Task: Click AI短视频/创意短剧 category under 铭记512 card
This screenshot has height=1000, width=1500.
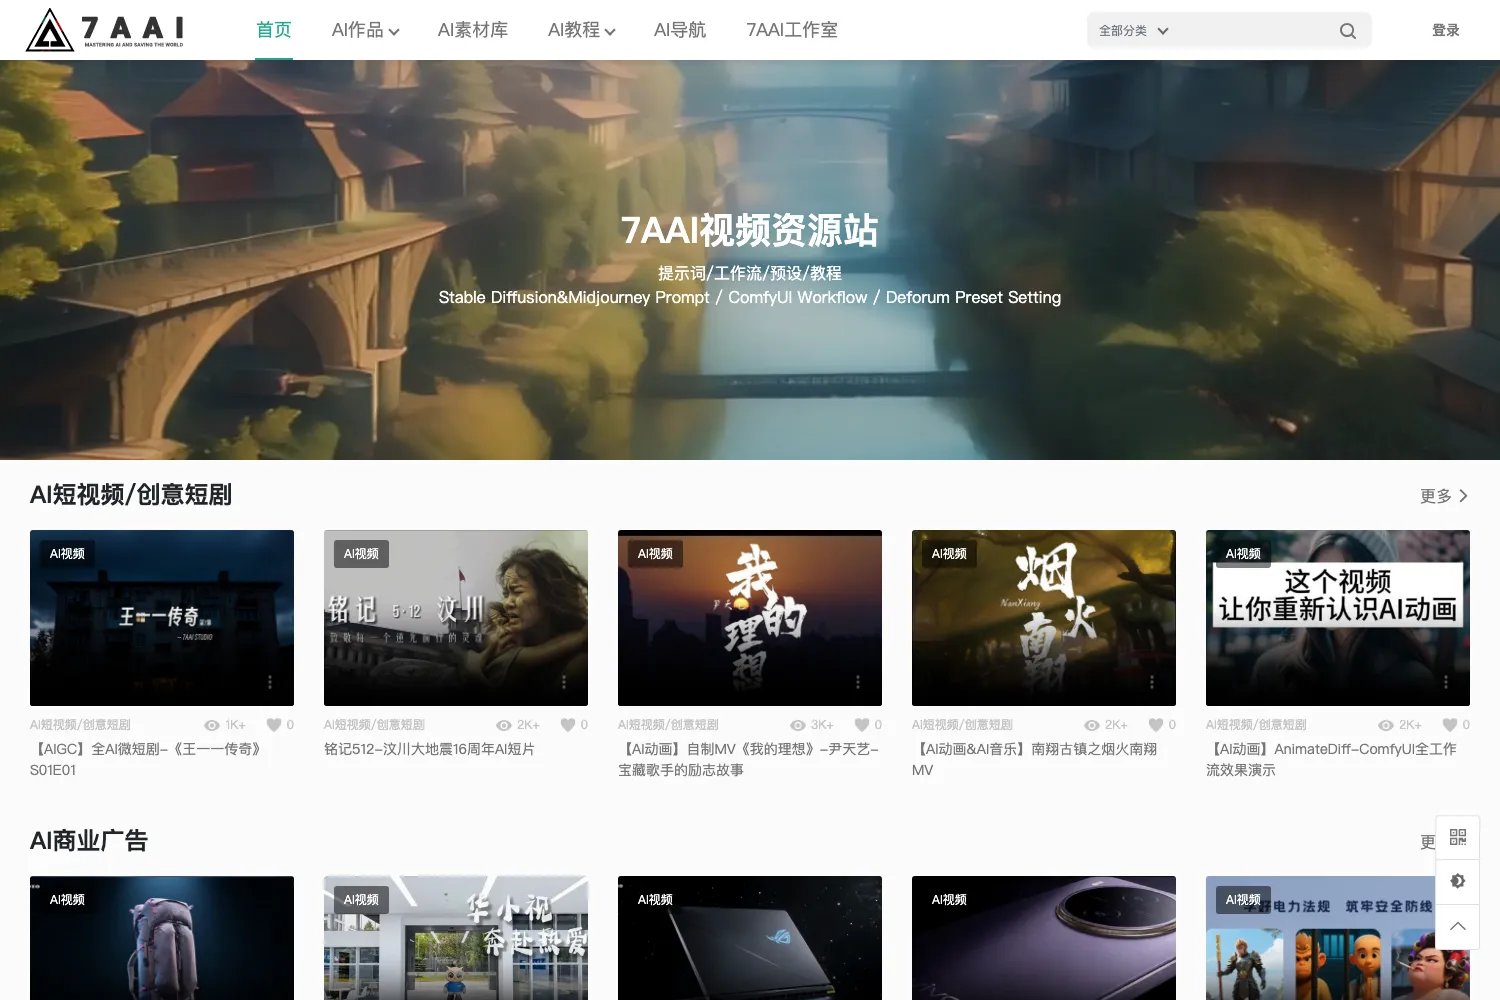Action: pos(374,725)
